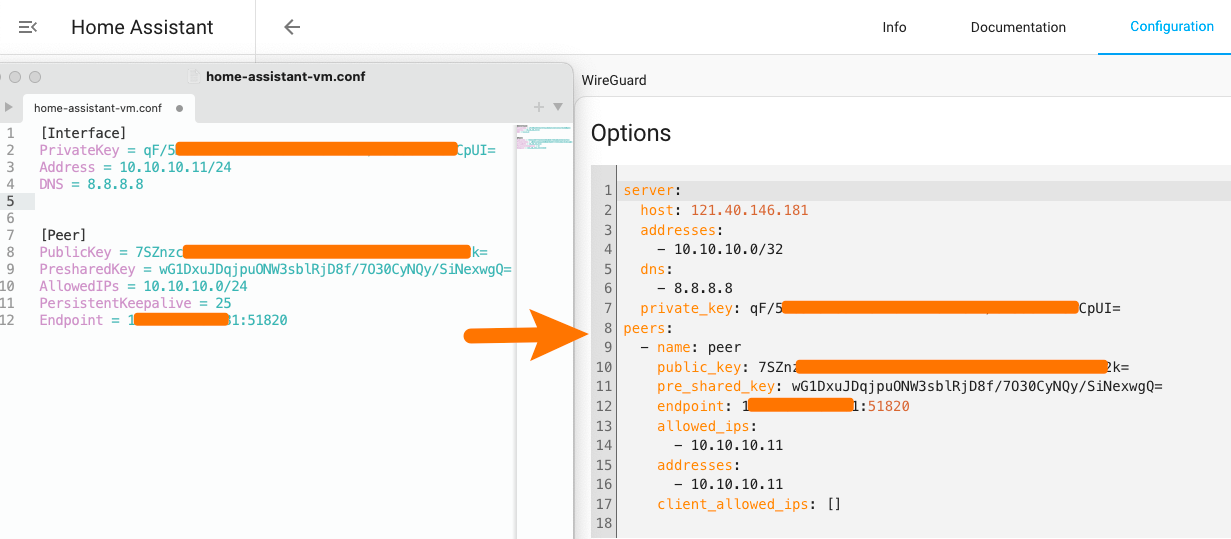Click the back arrow in header
The image size is (1231, 539).
292,27
